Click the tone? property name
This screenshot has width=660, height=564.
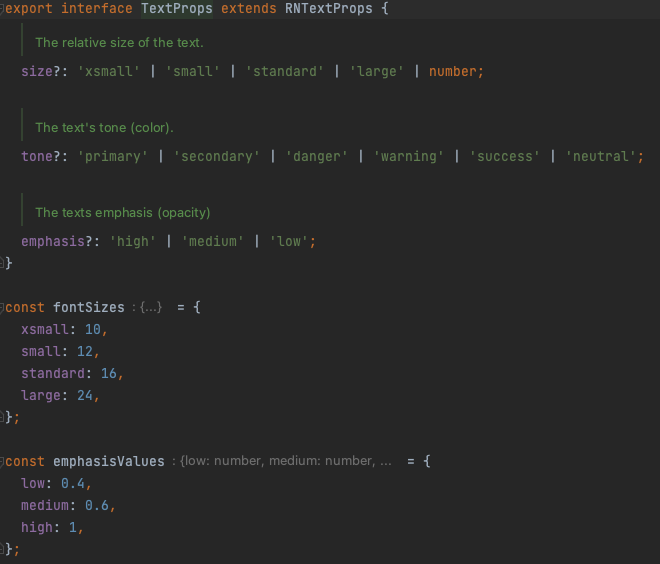pos(37,156)
